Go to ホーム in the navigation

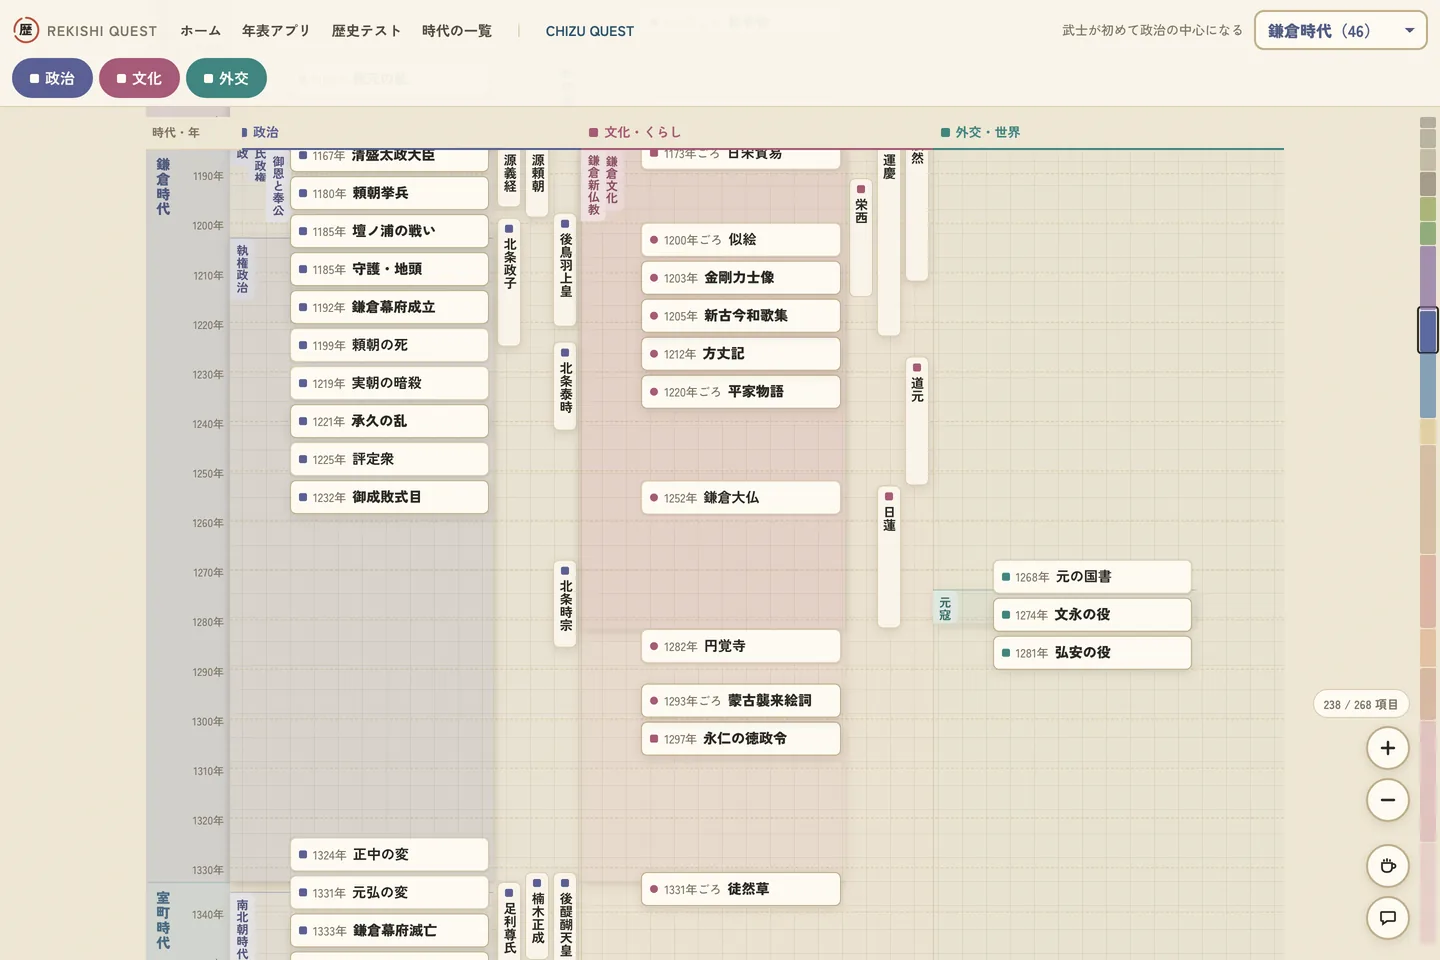200,31
